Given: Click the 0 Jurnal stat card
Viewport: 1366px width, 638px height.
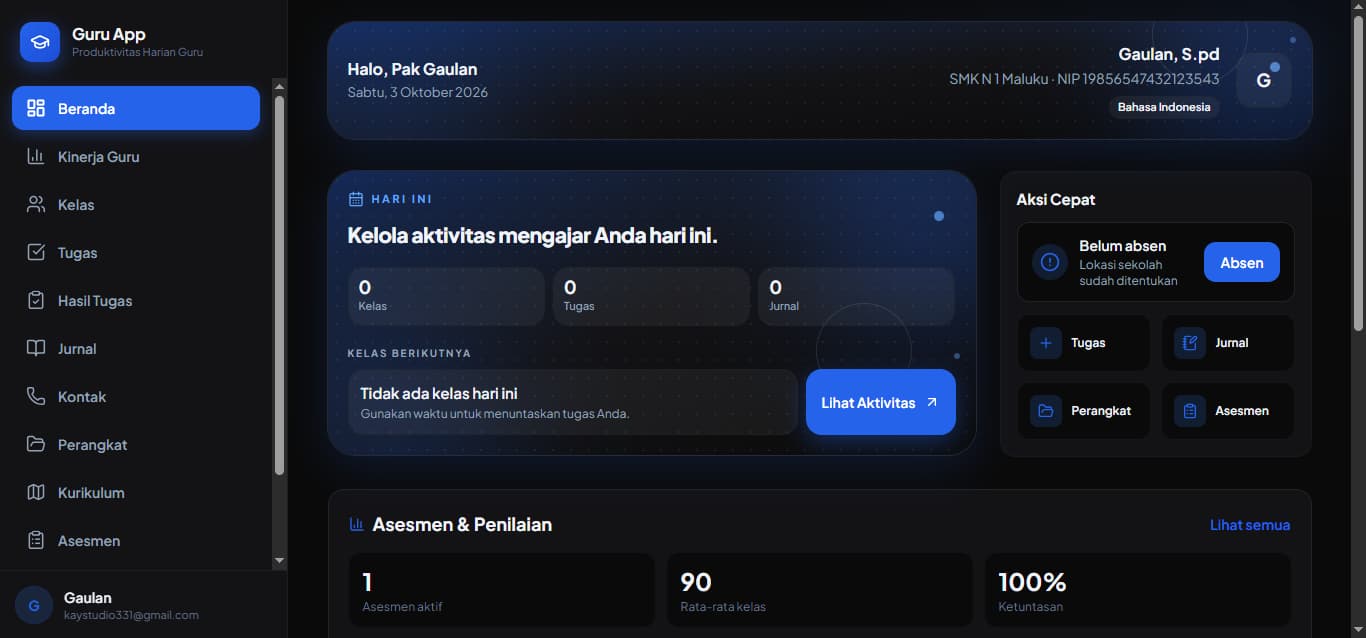Looking at the screenshot, I should 856,296.
